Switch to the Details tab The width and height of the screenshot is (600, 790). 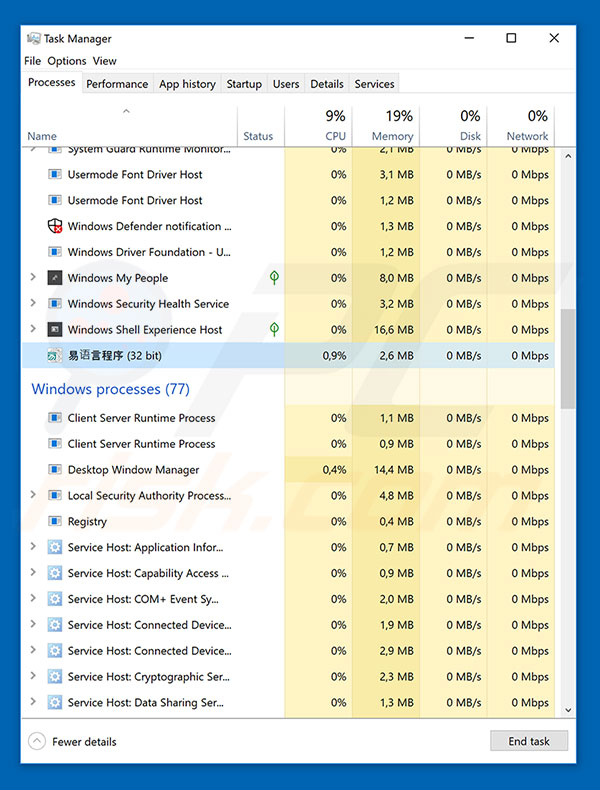tap(326, 84)
